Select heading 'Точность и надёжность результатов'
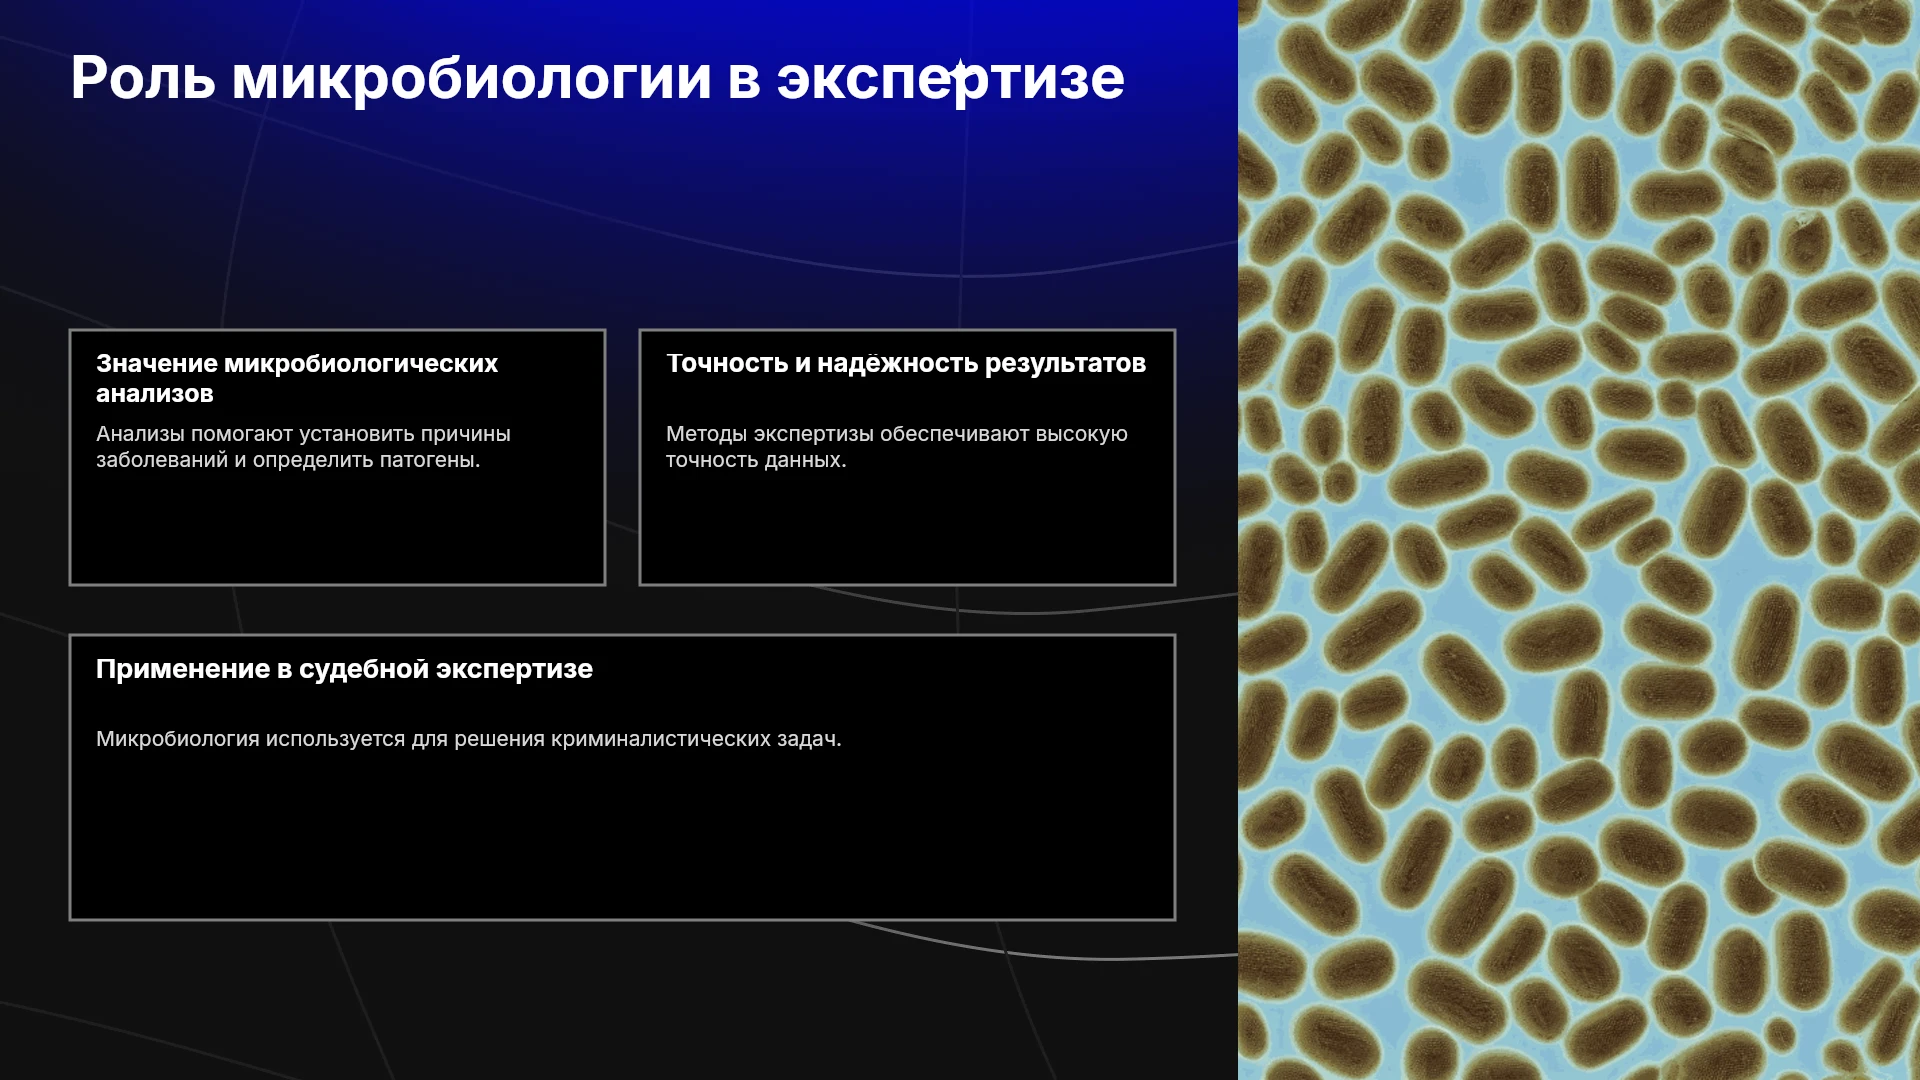 (906, 363)
